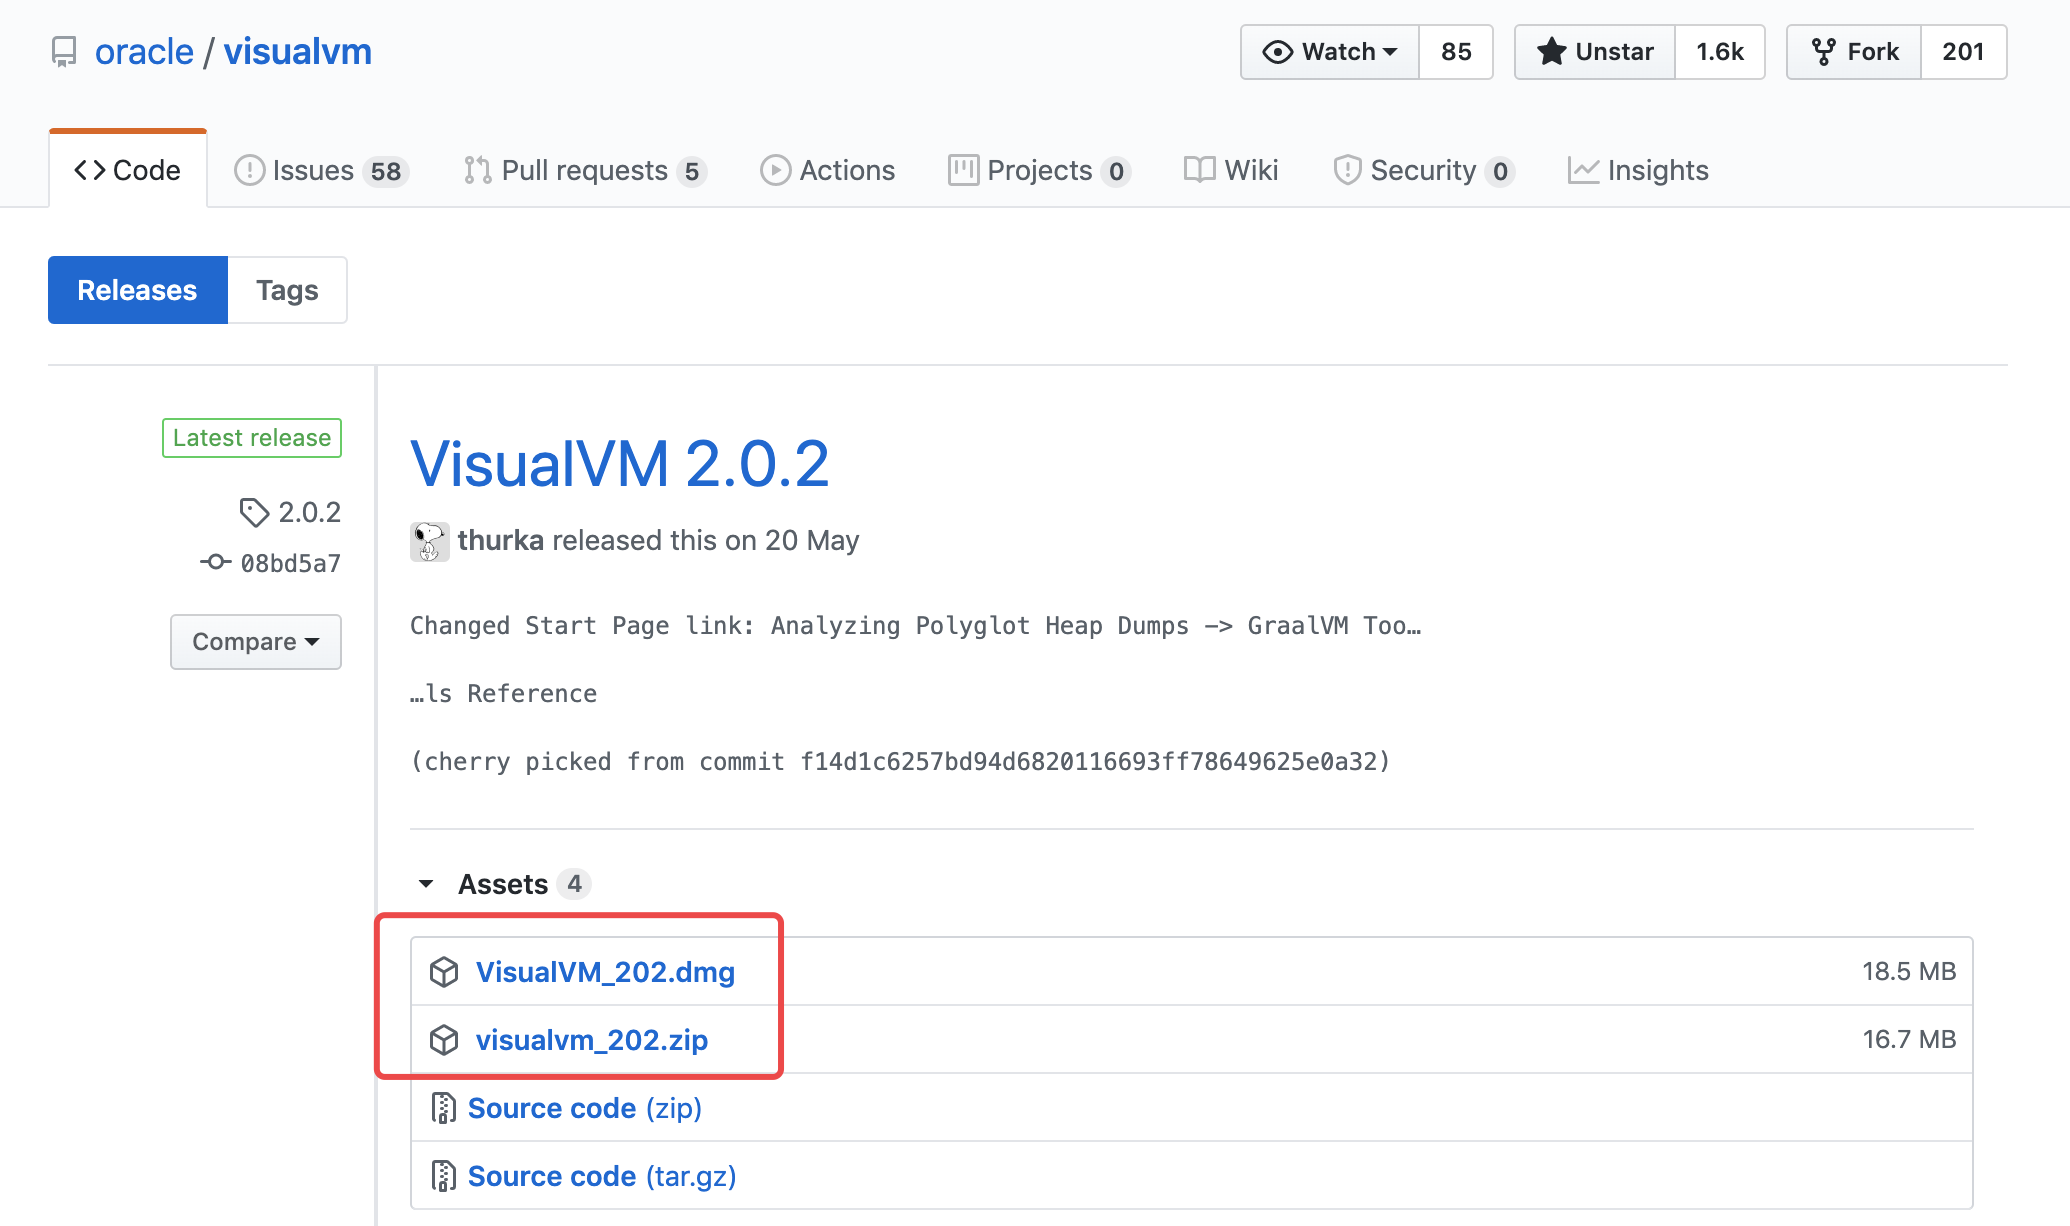Click the fork icon on Fork button
Screen dimensions: 2070x1226
[x=1824, y=52]
